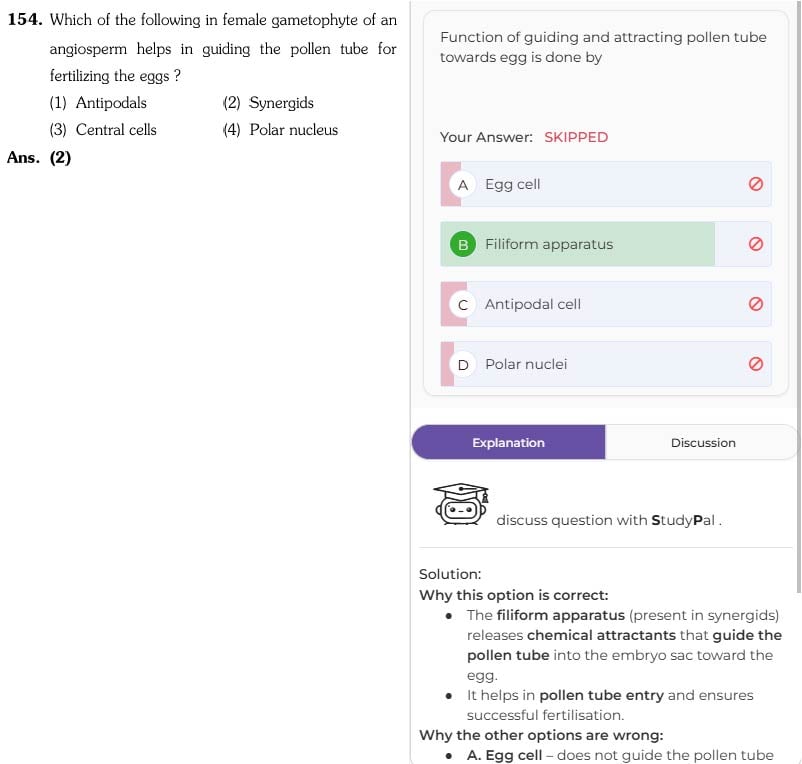This screenshot has width=802, height=764.
Task: Choose the Egg cell answer row
Action: (x=606, y=184)
